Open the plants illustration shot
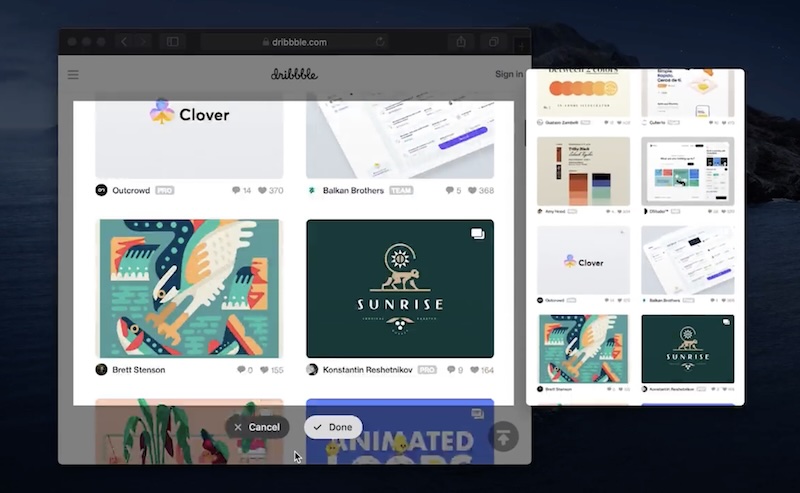This screenshot has height=493, width=800. click(x=189, y=432)
